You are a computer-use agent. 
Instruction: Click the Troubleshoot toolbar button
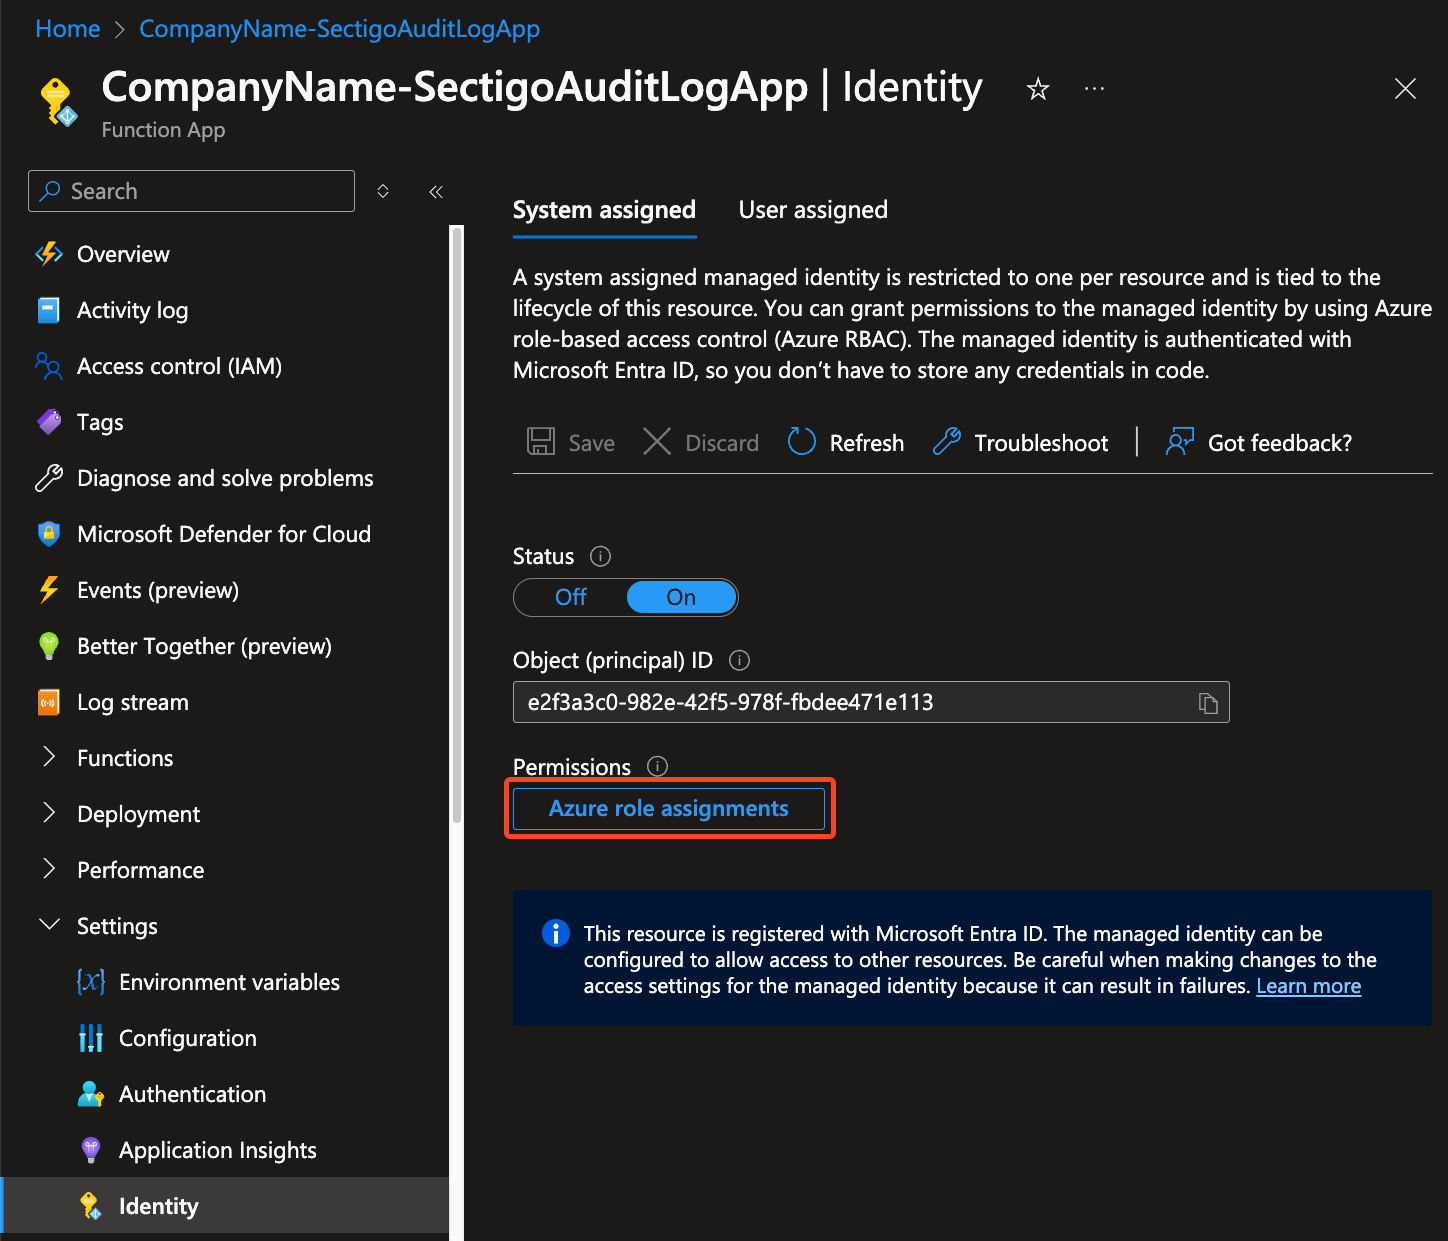pos(1020,442)
